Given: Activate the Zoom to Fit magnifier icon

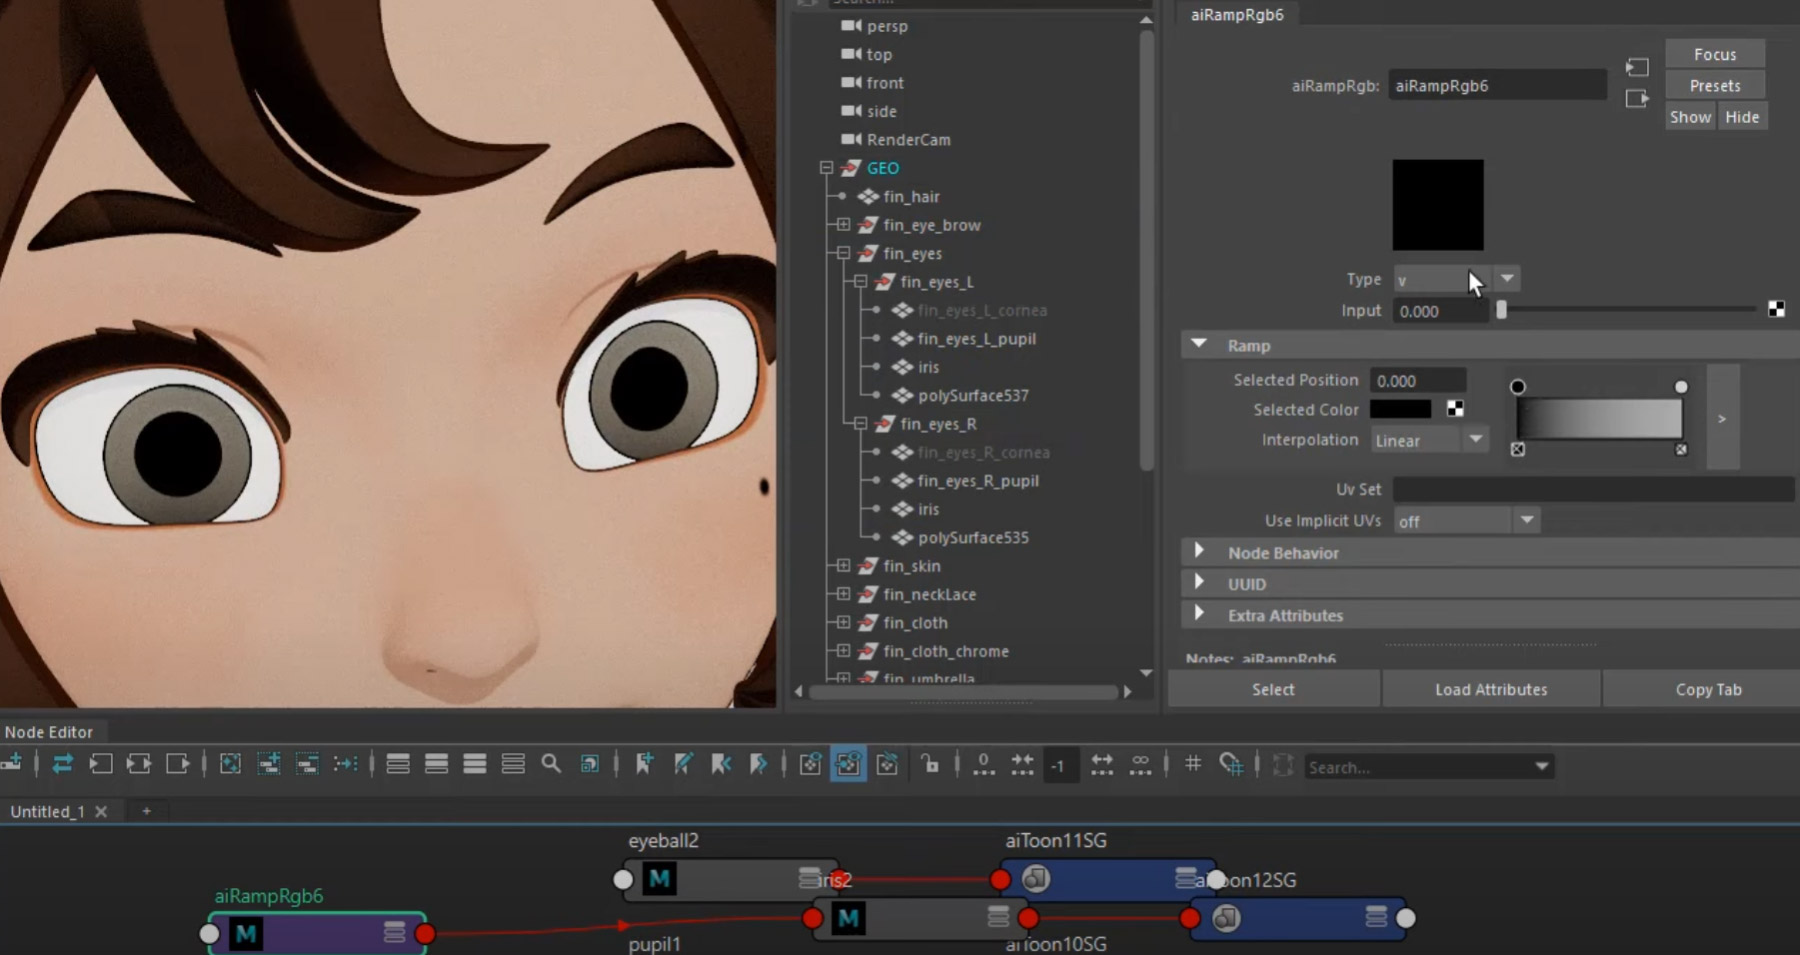Looking at the screenshot, I should [551, 765].
